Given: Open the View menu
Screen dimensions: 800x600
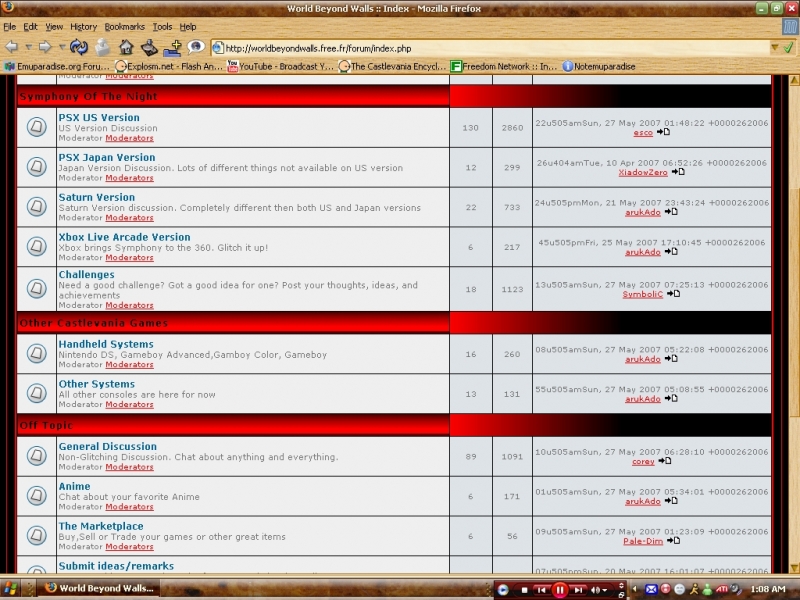Looking at the screenshot, I should tap(54, 27).
